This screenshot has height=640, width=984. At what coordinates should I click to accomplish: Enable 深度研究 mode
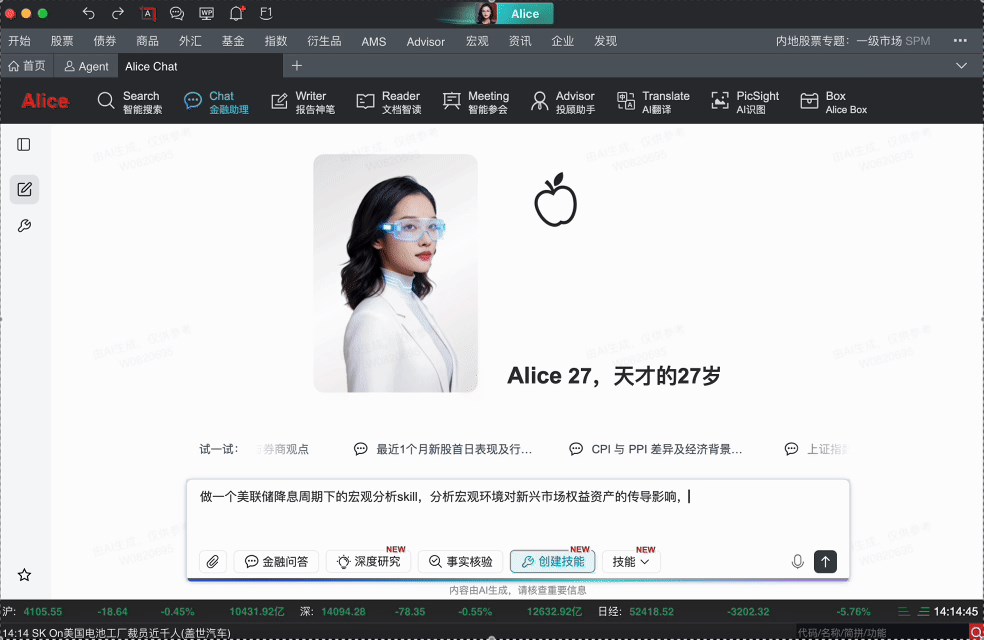tap(368, 562)
